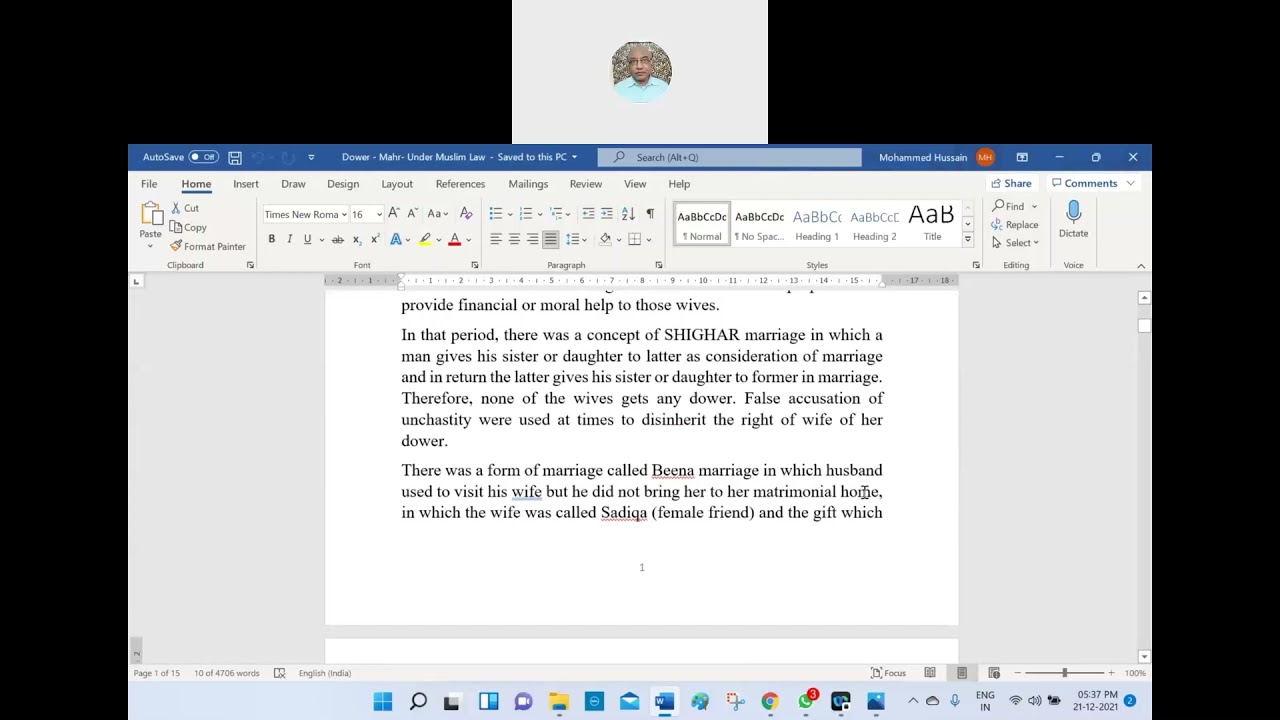Image resolution: width=1280 pixels, height=720 pixels.
Task: Center align the text
Action: pyautogui.click(x=514, y=239)
